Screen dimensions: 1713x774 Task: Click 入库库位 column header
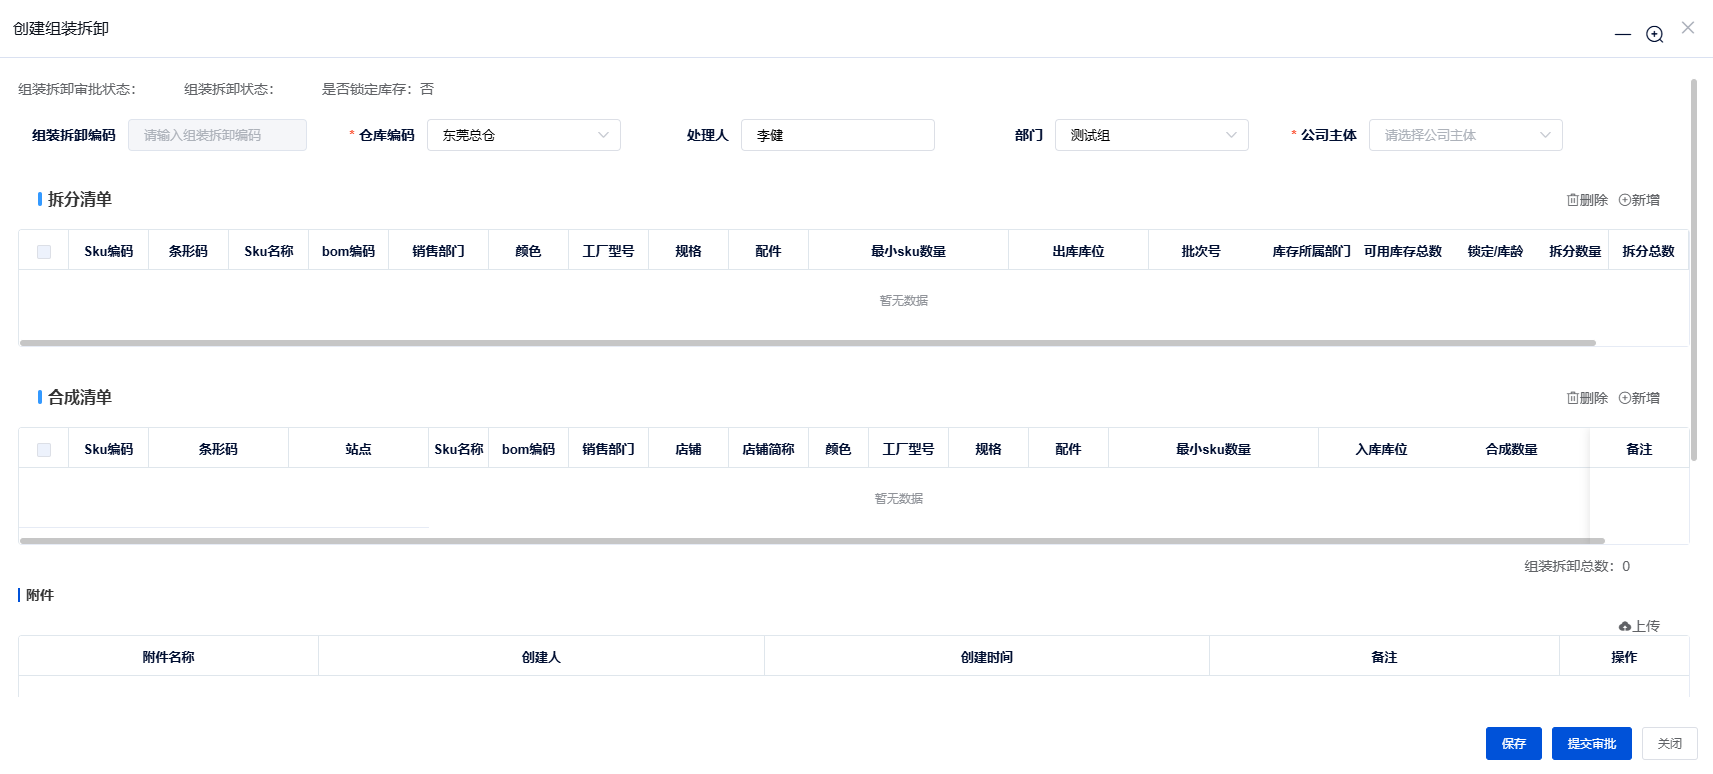[x=1381, y=449]
